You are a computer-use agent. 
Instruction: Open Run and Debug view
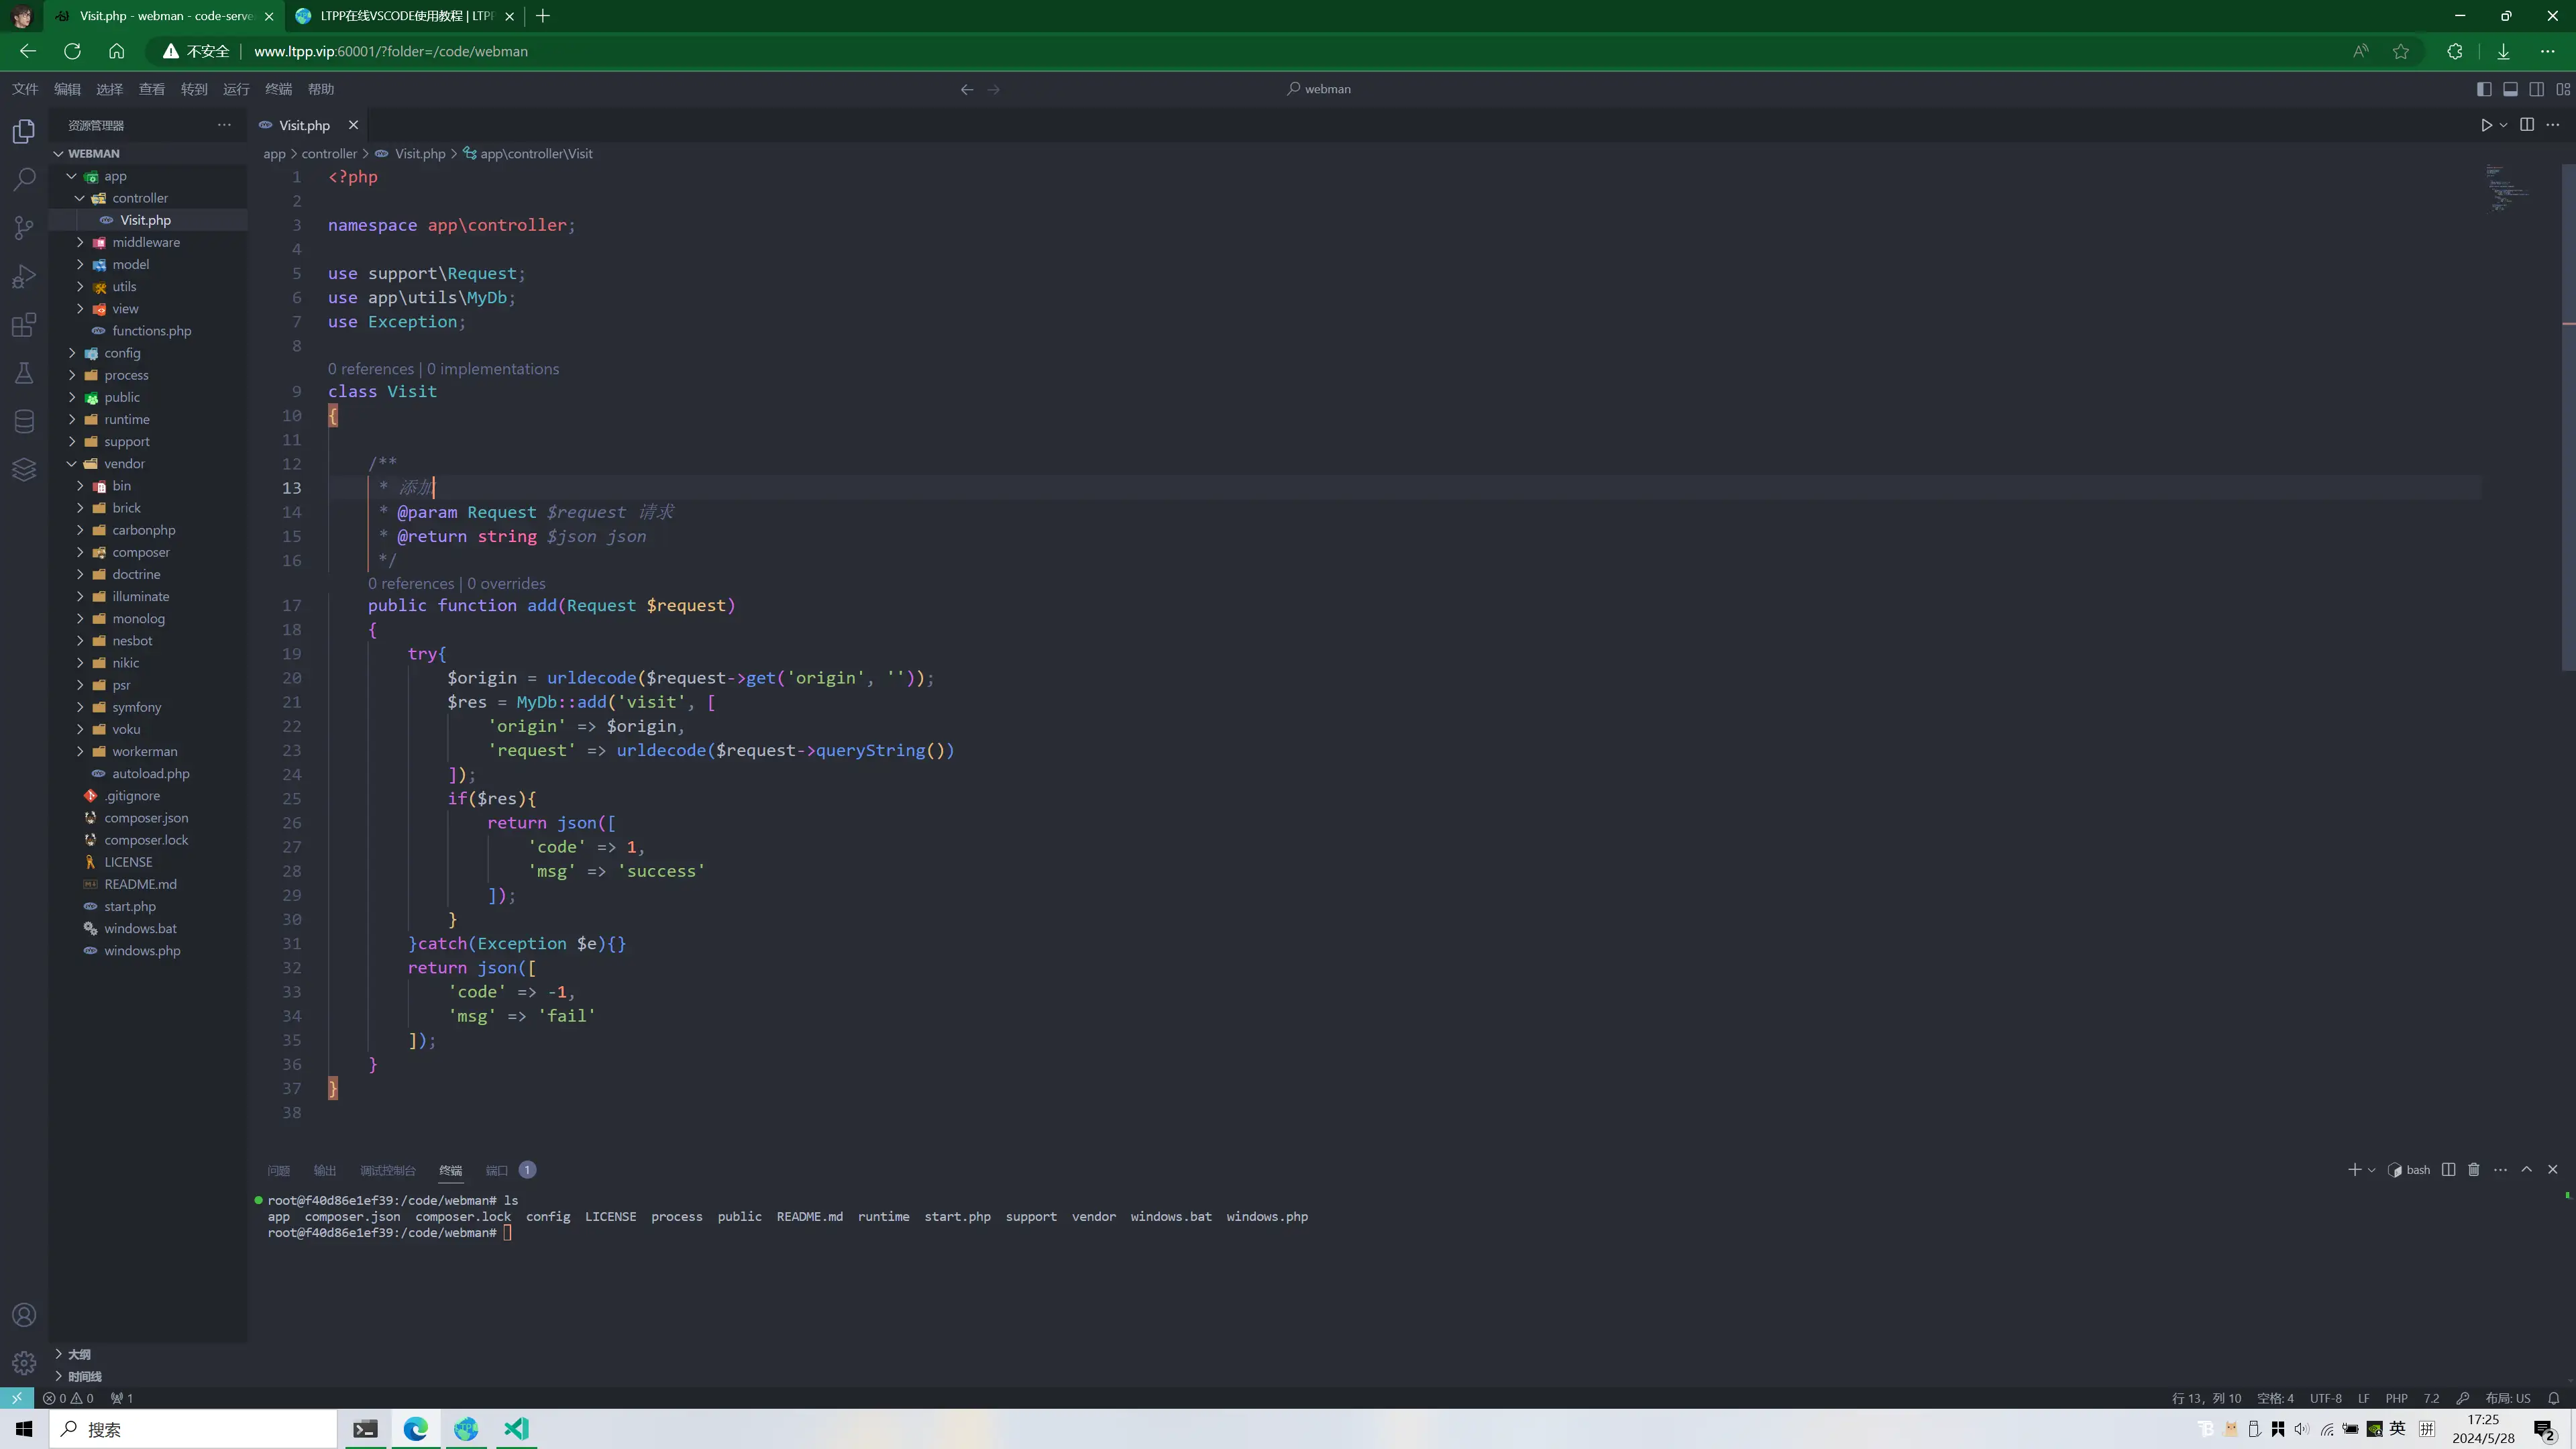pos(24,277)
